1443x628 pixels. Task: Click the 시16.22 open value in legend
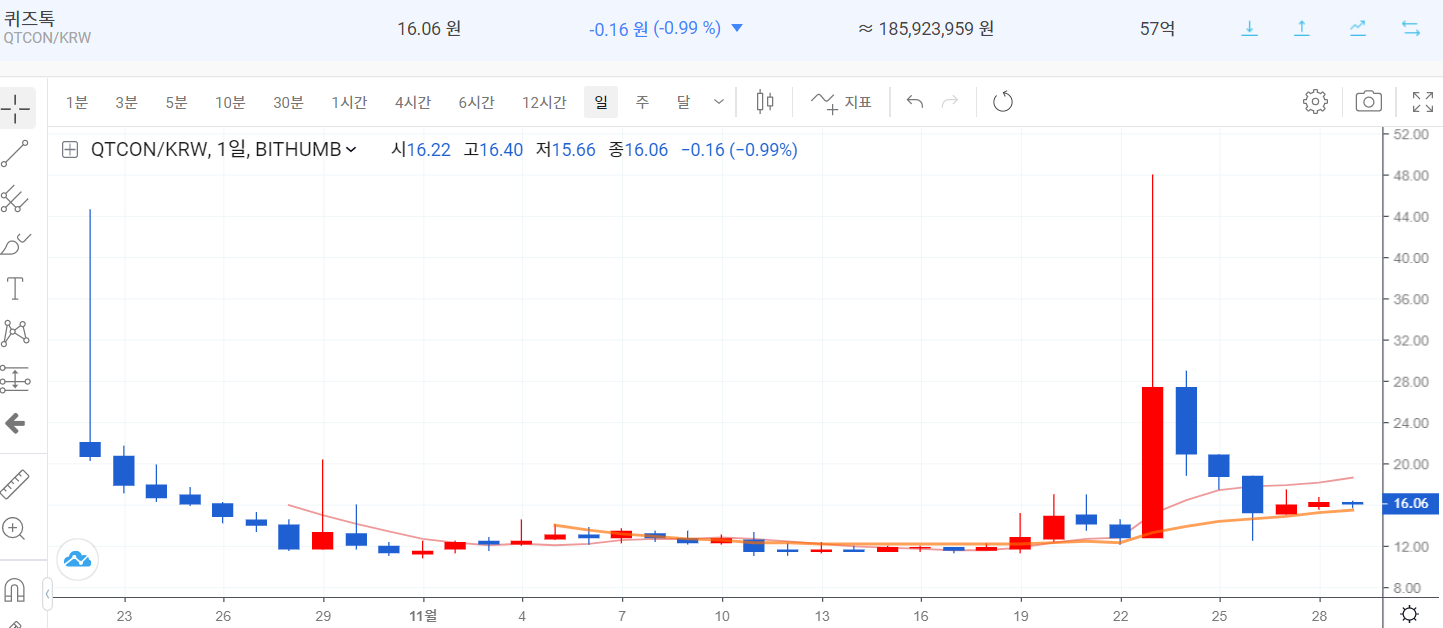[x=421, y=150]
